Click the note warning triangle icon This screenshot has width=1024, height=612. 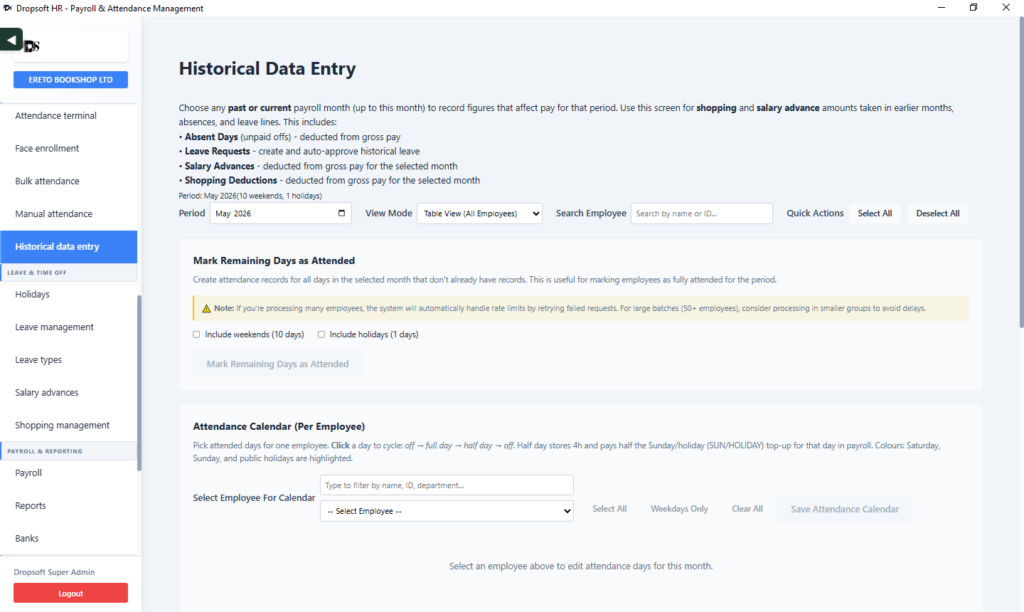(206, 308)
